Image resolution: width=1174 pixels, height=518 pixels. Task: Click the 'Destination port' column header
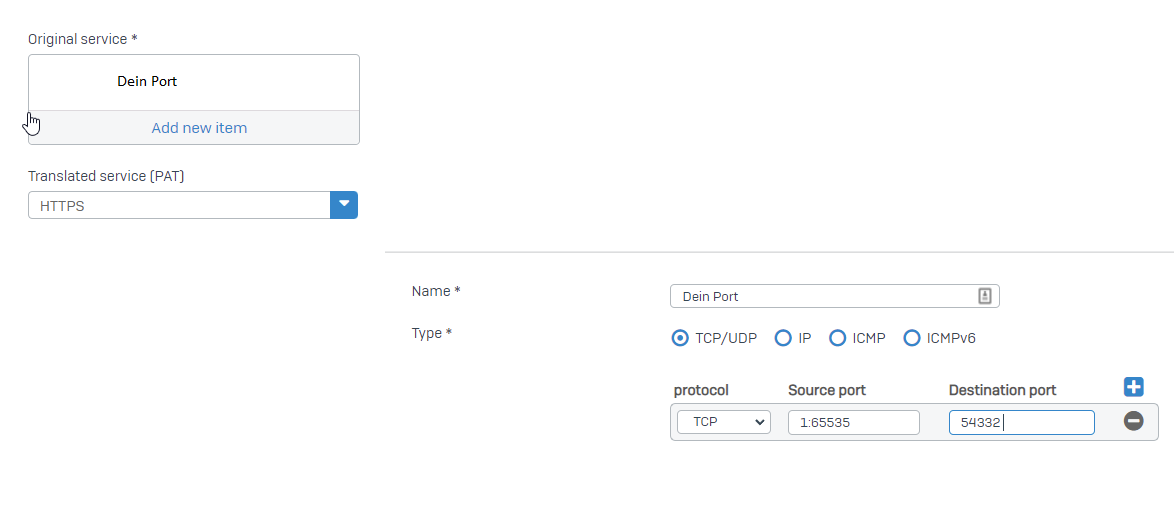click(x=1002, y=390)
